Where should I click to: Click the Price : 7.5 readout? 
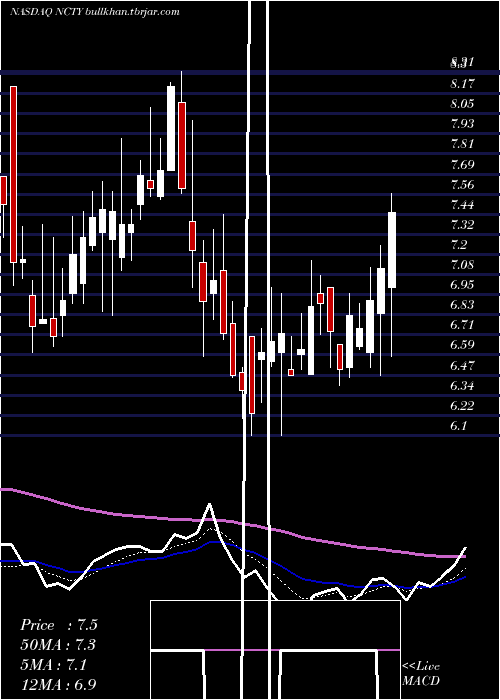[x=58, y=625]
